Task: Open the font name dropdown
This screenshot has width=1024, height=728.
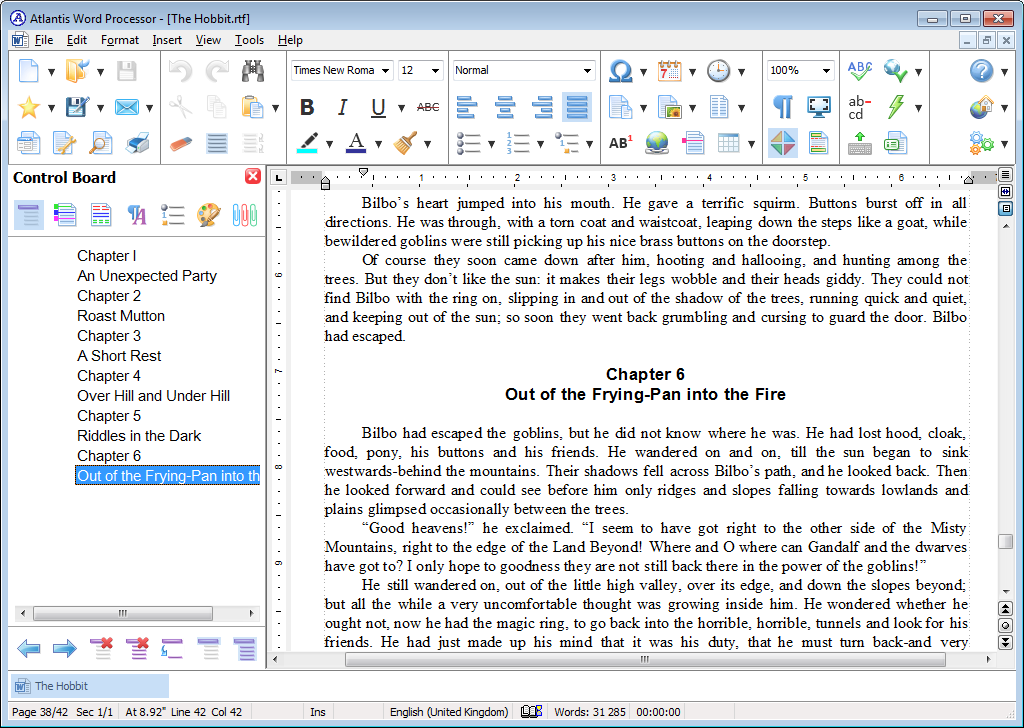Action: (x=385, y=71)
